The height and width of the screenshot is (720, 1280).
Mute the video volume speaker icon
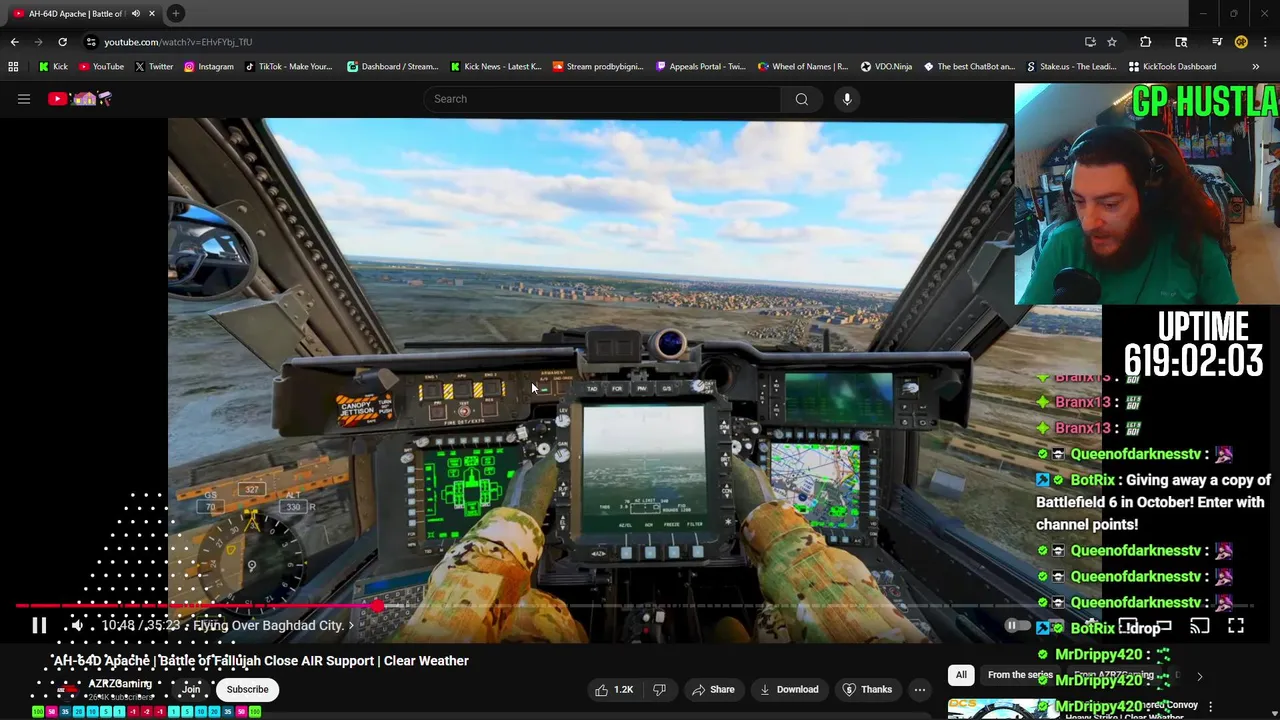click(77, 626)
